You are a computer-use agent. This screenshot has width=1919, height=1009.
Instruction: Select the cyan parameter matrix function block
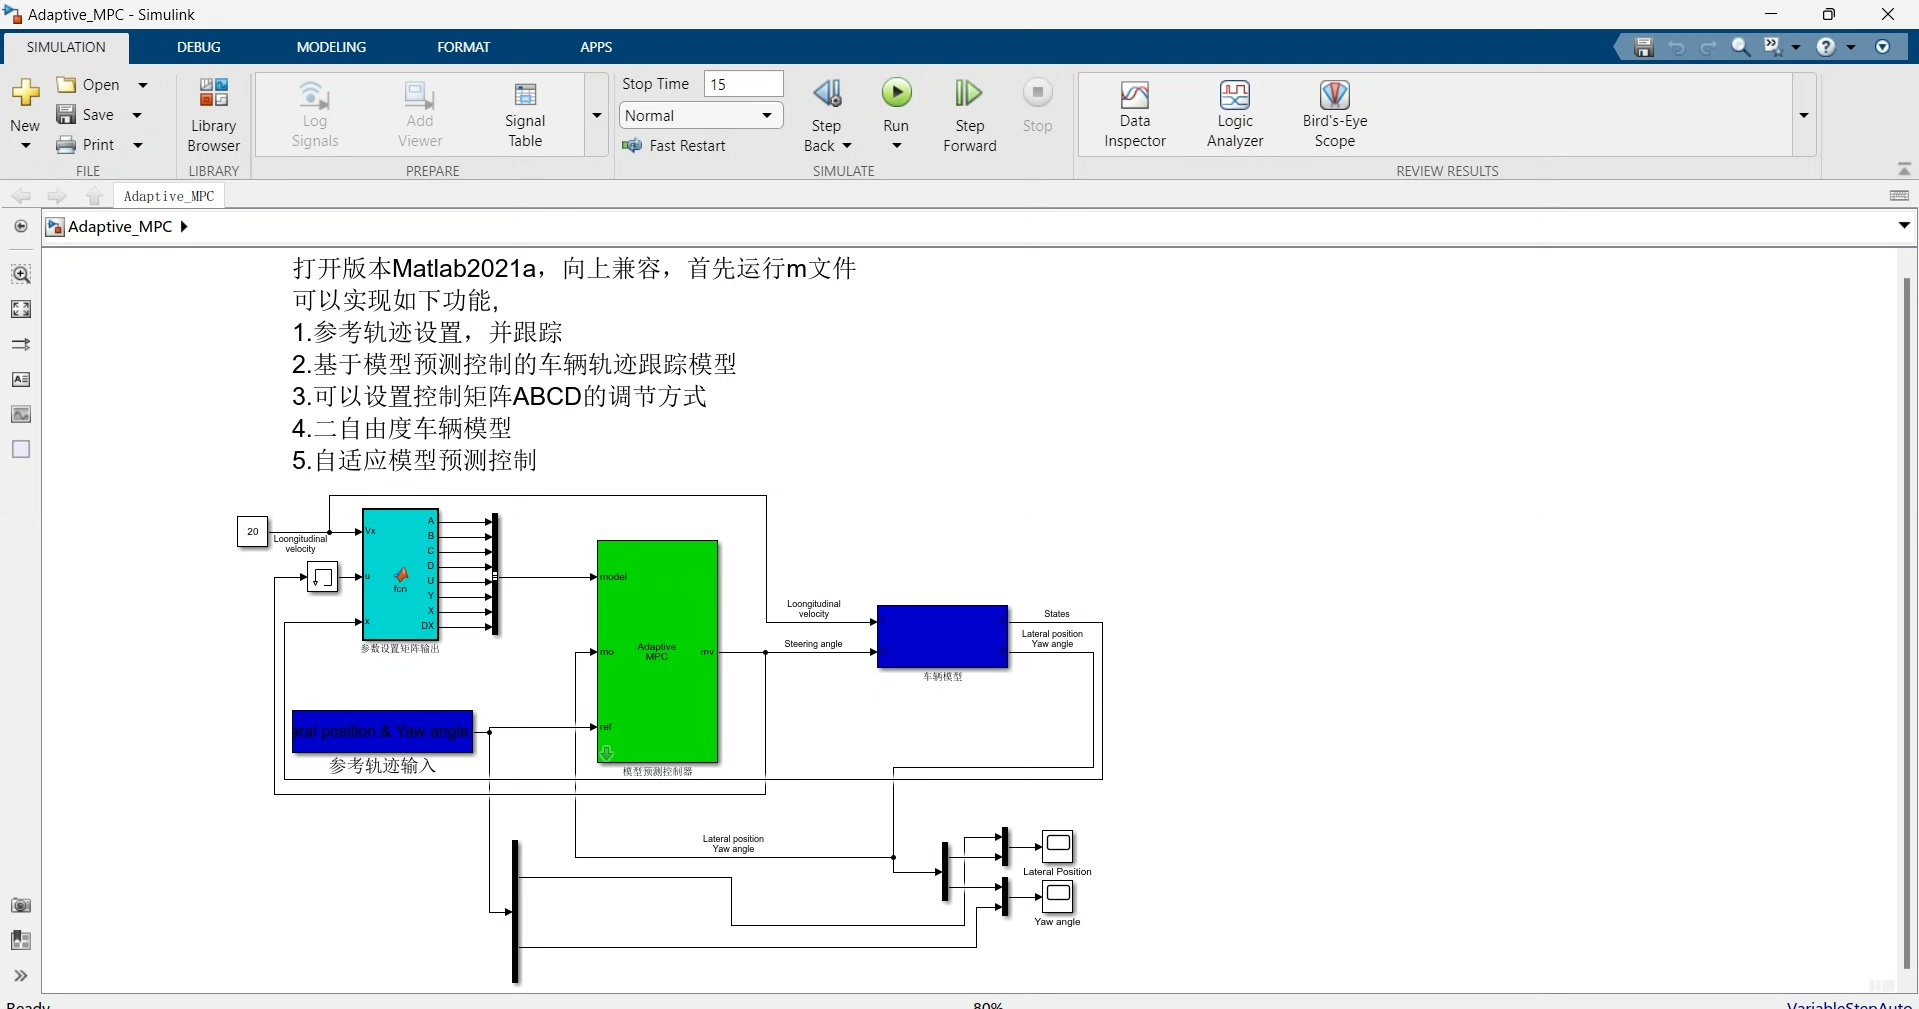click(400, 575)
